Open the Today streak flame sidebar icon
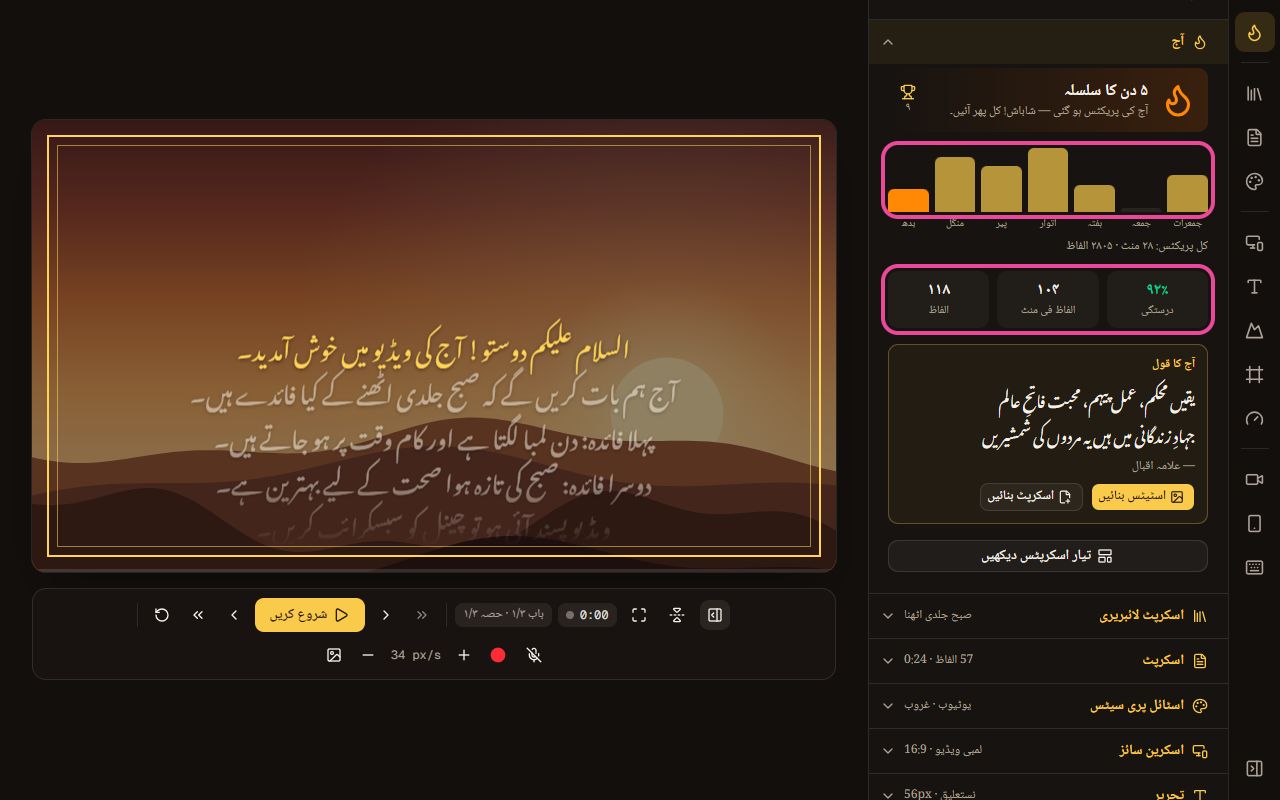The image size is (1280, 800). 1254,32
